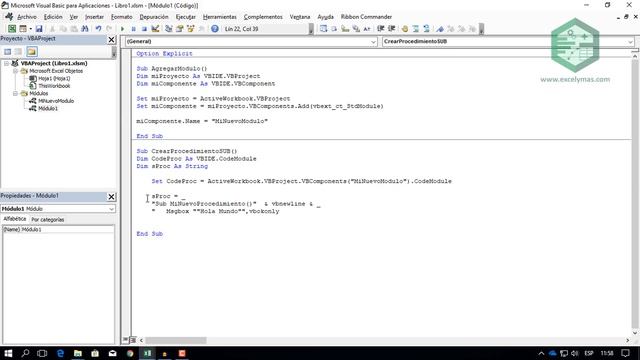
Task: Click Toggle Folders icon in Project panel
Action: coord(32,51)
